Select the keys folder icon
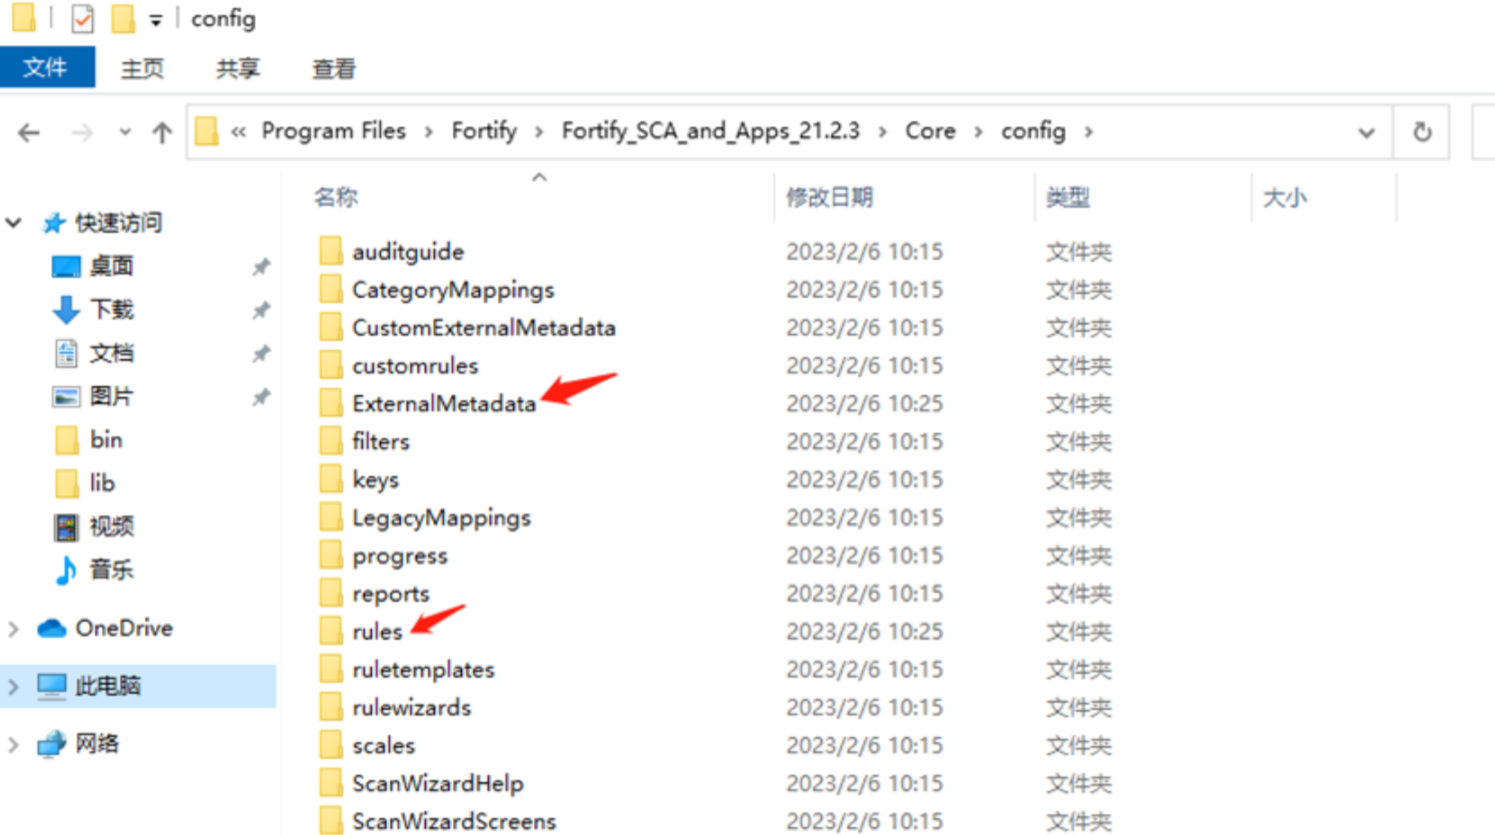Viewport: 1495px width, 835px height. 331,479
